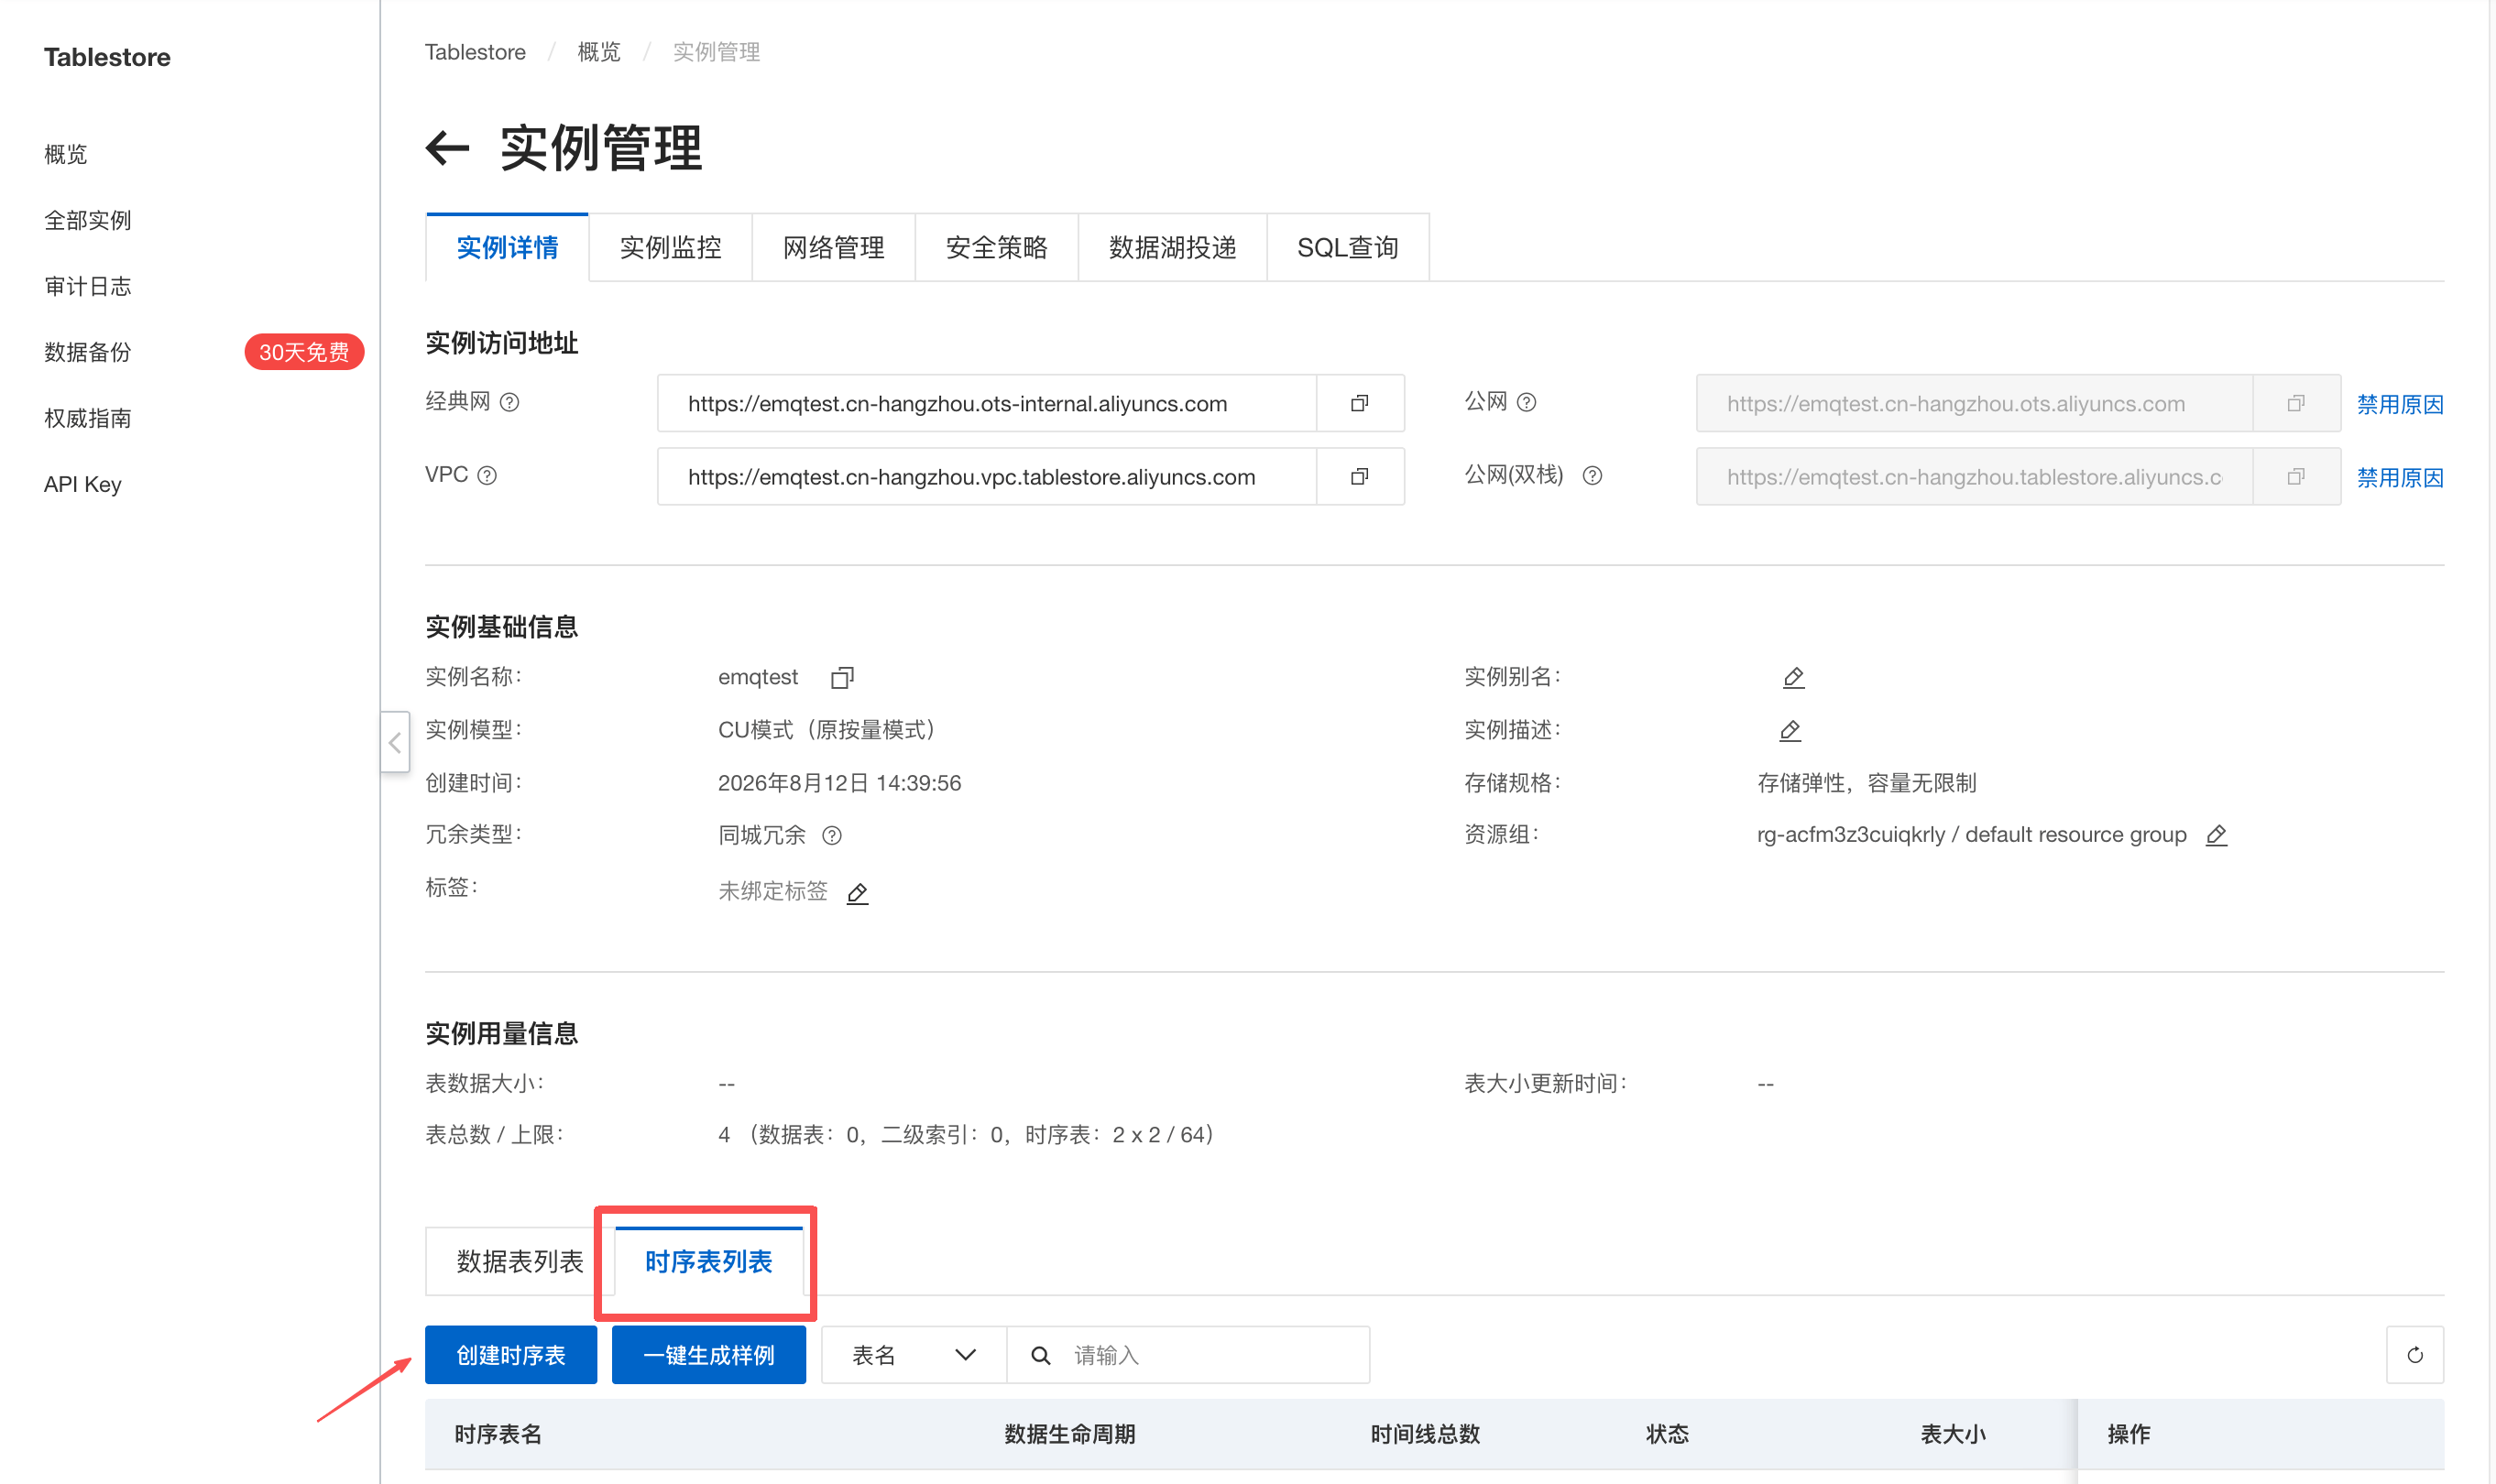Select the 时序表列表 tab

708,1261
